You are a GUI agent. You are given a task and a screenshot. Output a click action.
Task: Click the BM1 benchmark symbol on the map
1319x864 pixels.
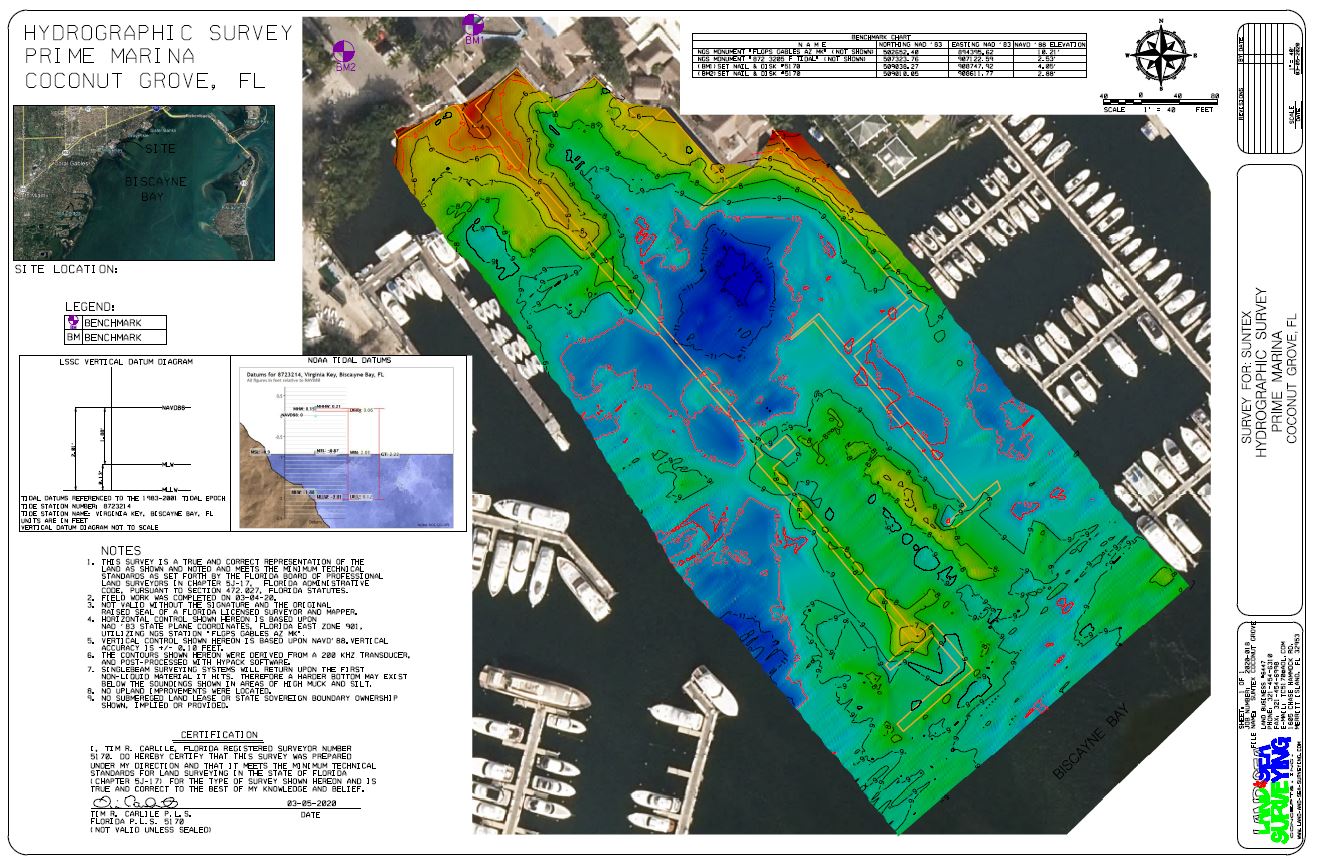point(474,23)
